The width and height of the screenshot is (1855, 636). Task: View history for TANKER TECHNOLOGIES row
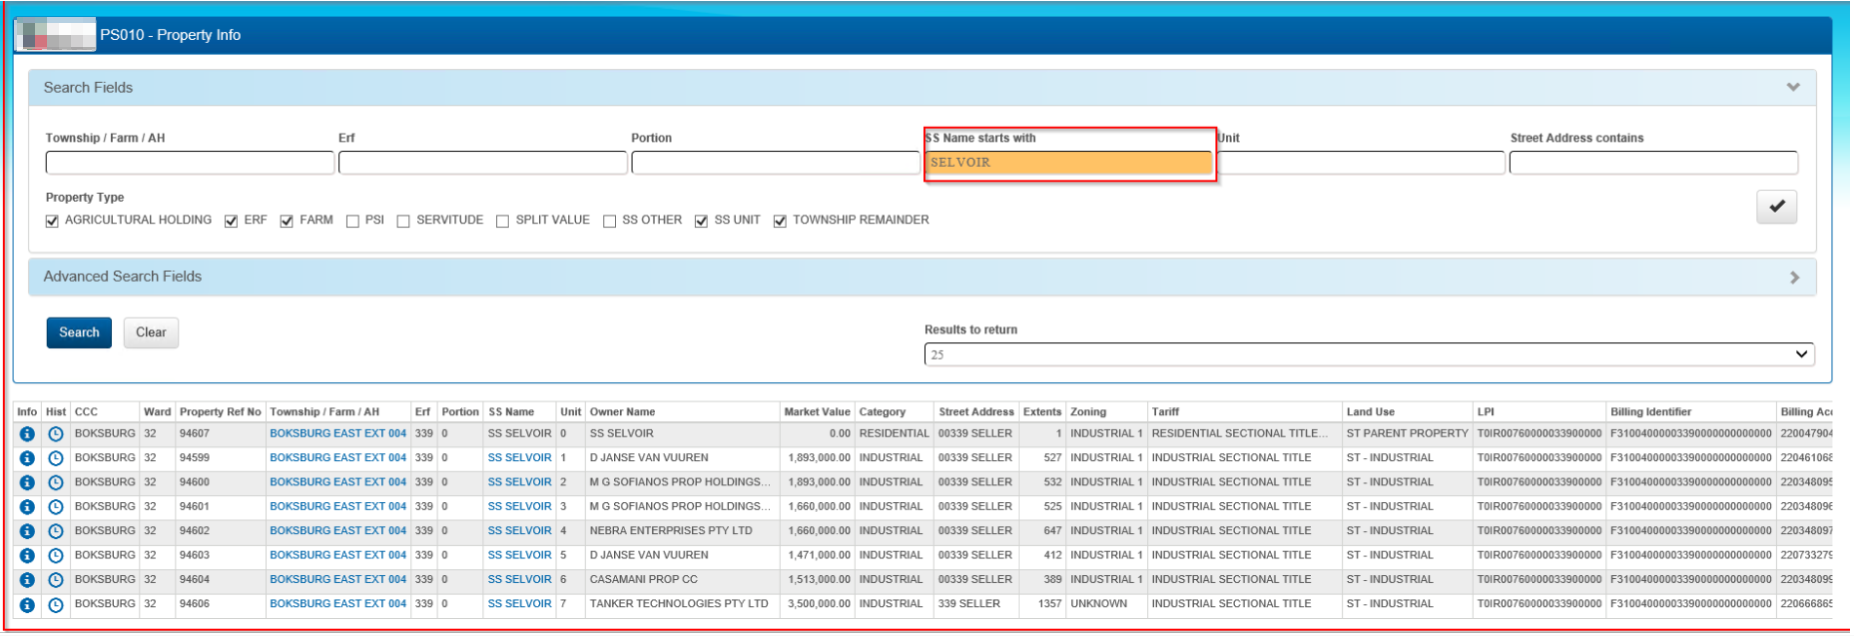pyautogui.click(x=56, y=605)
